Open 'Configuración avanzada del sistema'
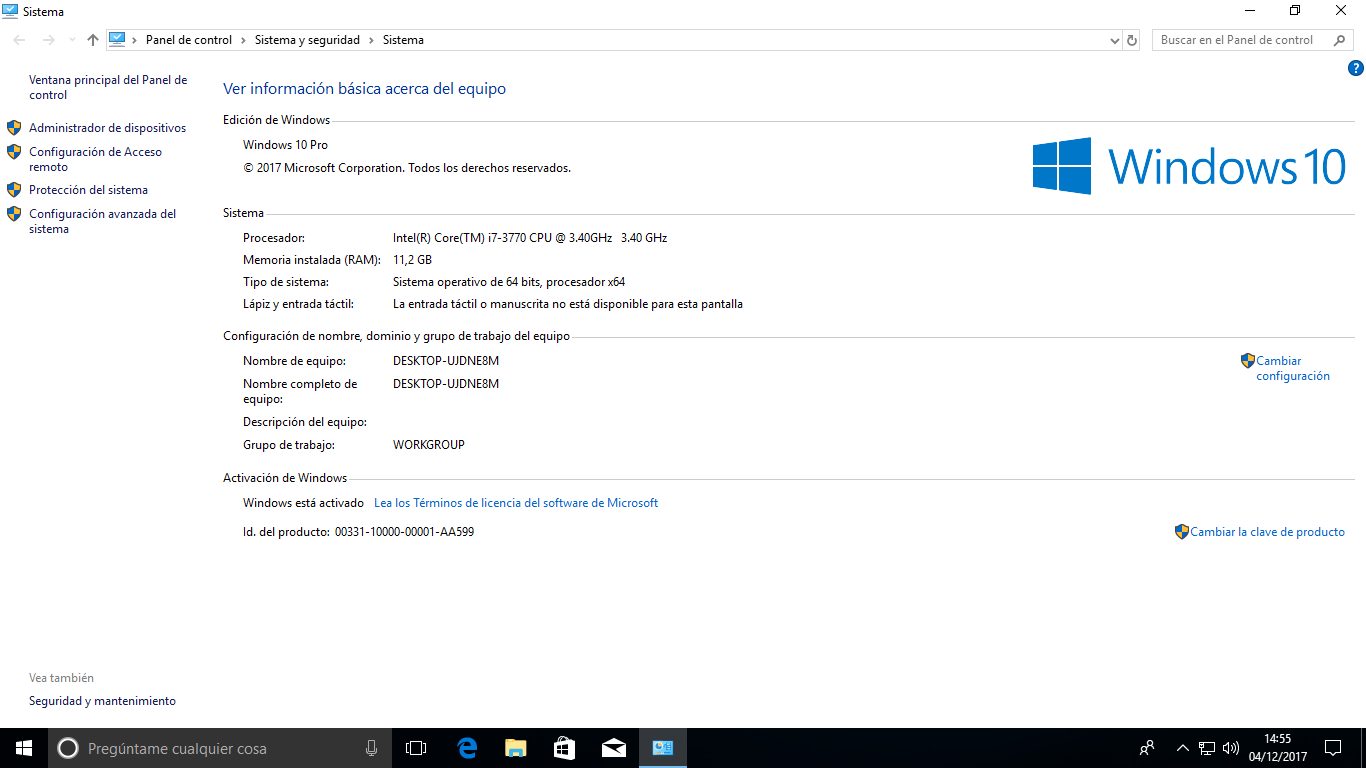This screenshot has width=1366, height=768. click(x=103, y=221)
